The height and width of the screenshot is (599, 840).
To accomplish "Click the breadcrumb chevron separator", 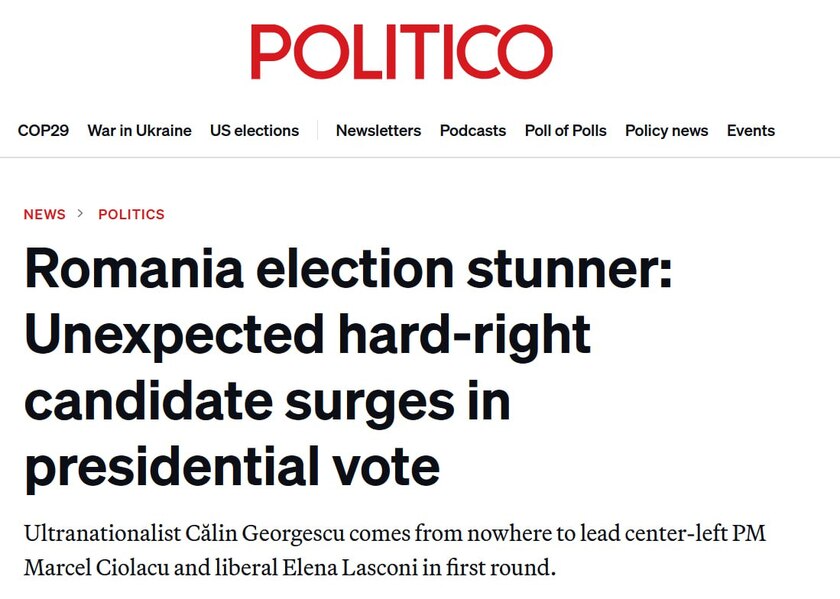I will (x=80, y=213).
